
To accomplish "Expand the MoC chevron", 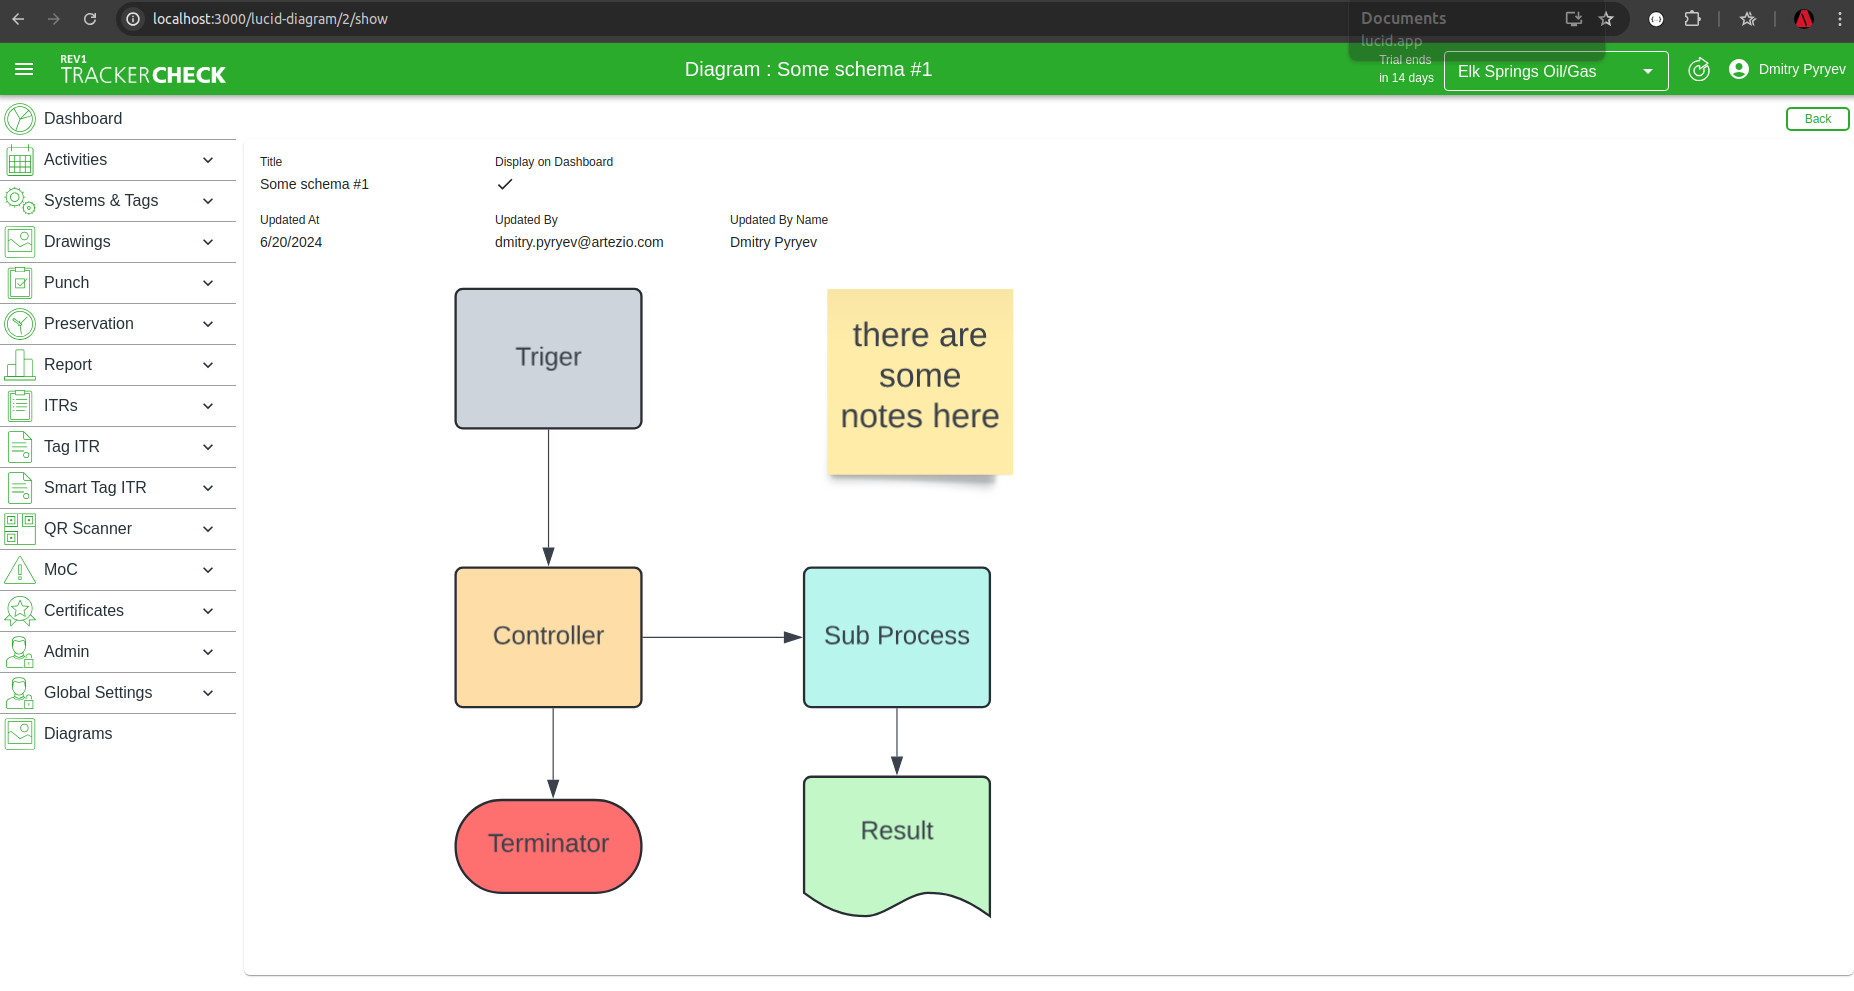I will tap(208, 570).
